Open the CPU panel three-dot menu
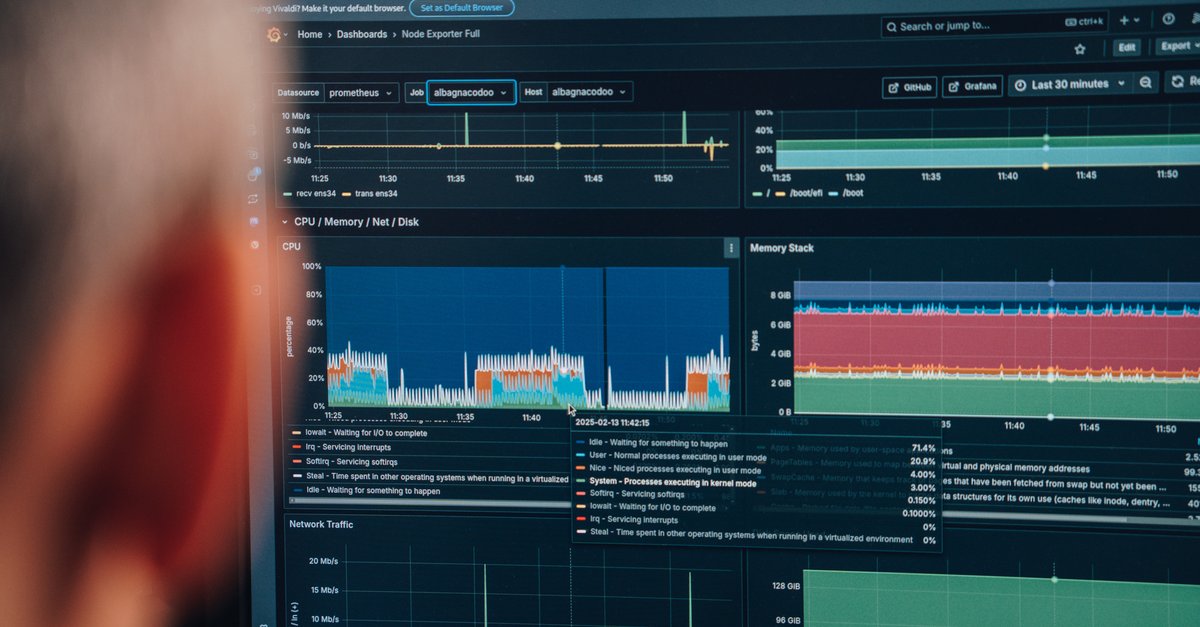This screenshot has width=1200, height=627. (731, 248)
